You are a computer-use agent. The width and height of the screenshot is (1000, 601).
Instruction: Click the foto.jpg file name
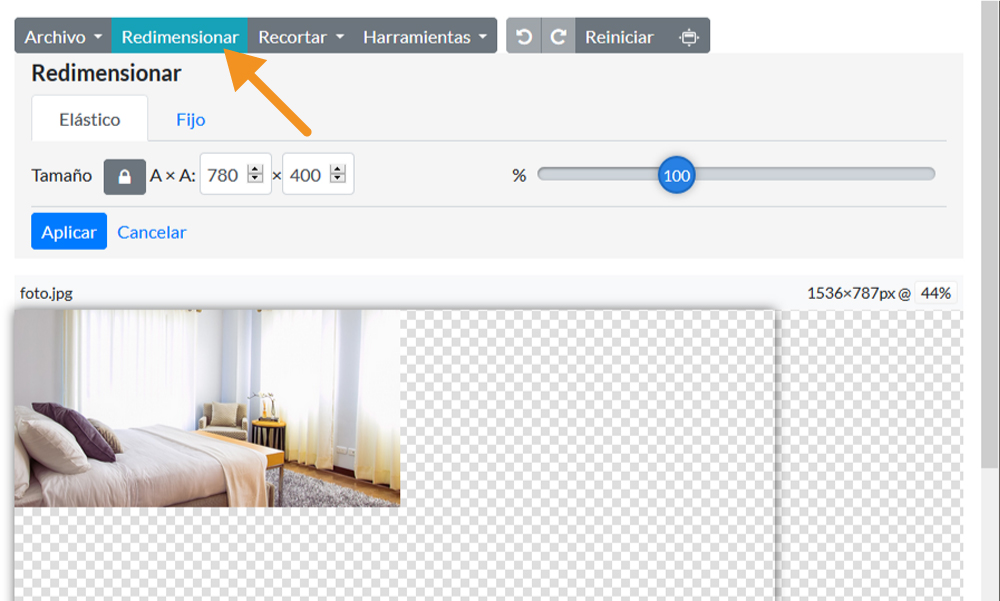coord(46,293)
